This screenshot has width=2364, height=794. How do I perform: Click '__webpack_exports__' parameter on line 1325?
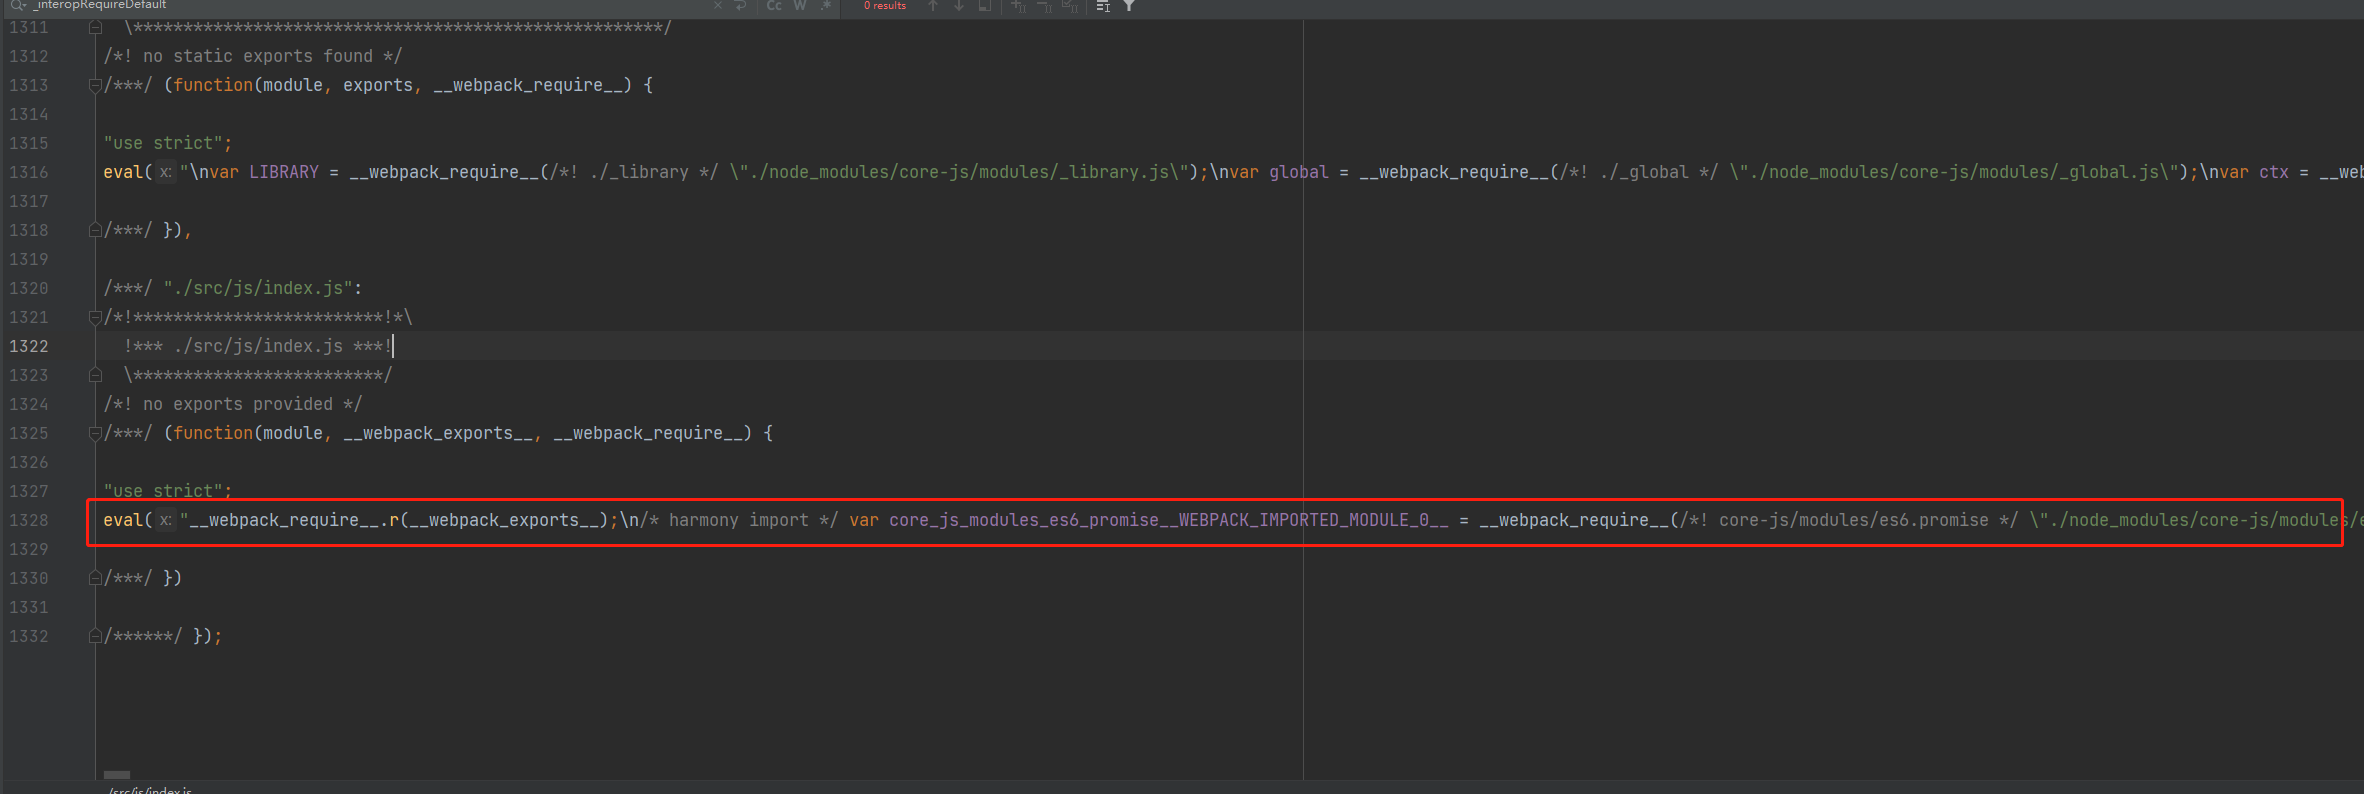438,433
